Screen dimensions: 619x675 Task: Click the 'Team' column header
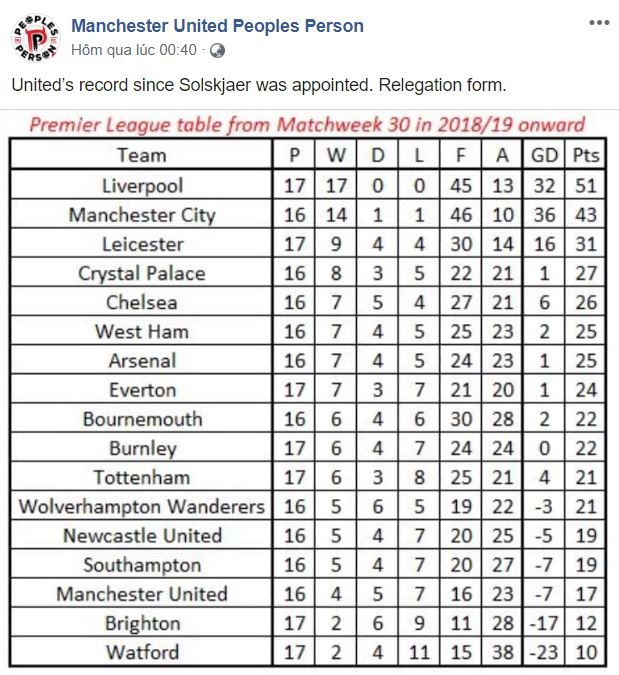pos(141,155)
